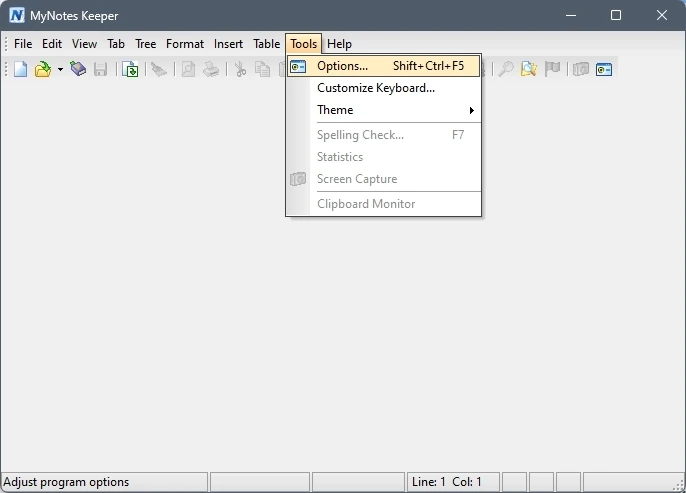Click the gray flag toolbar icon
This screenshot has width=686, height=493.
pyautogui.click(x=552, y=69)
